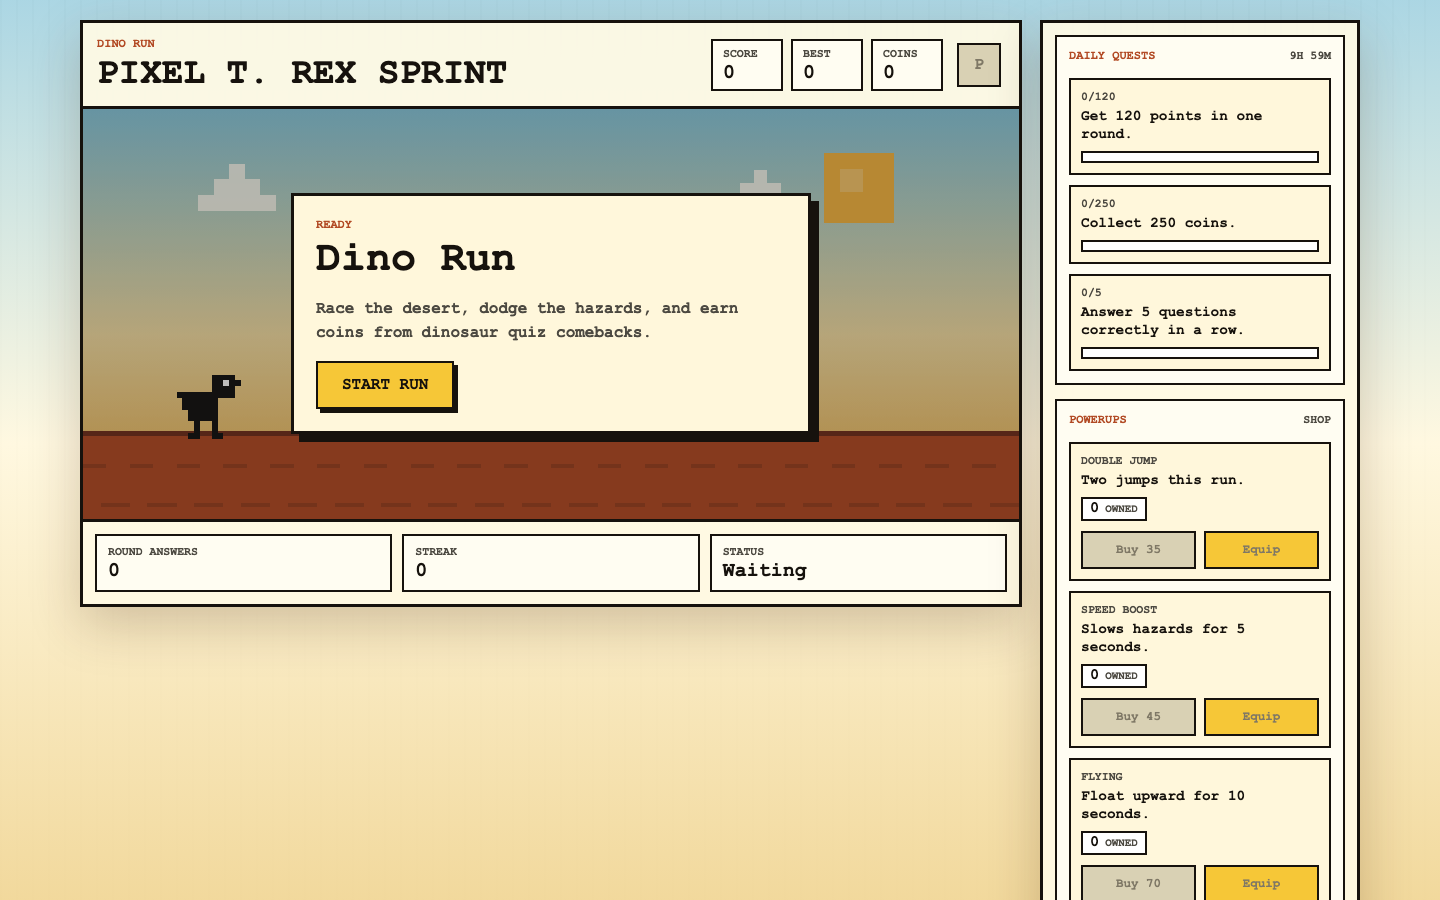Equip the Flying powerup
Image resolution: width=1440 pixels, height=900 pixels.
pos(1261,883)
